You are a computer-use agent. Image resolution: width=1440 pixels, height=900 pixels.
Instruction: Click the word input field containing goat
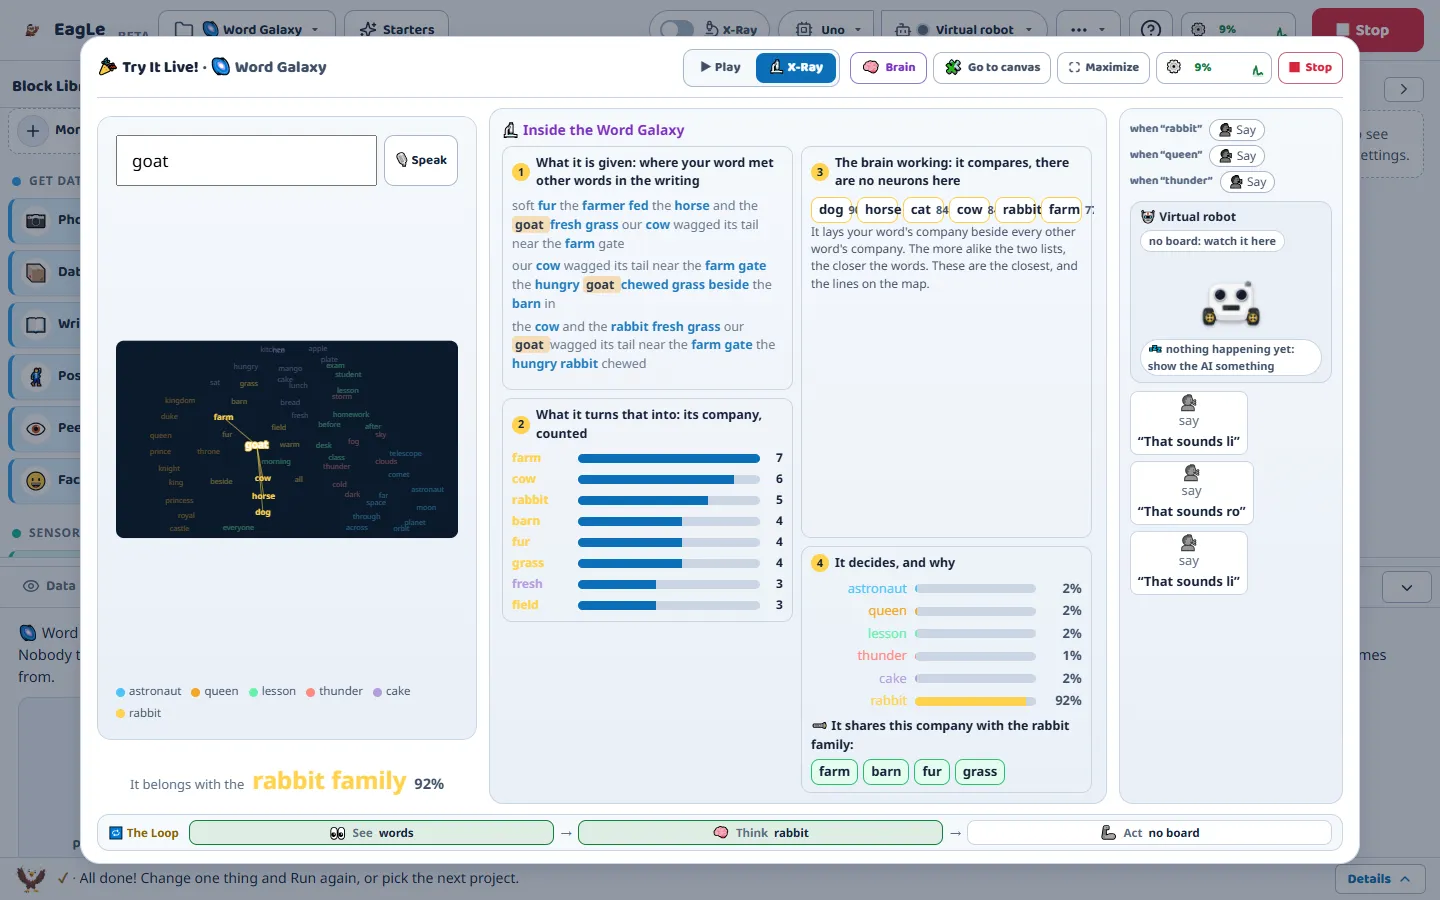[246, 161]
